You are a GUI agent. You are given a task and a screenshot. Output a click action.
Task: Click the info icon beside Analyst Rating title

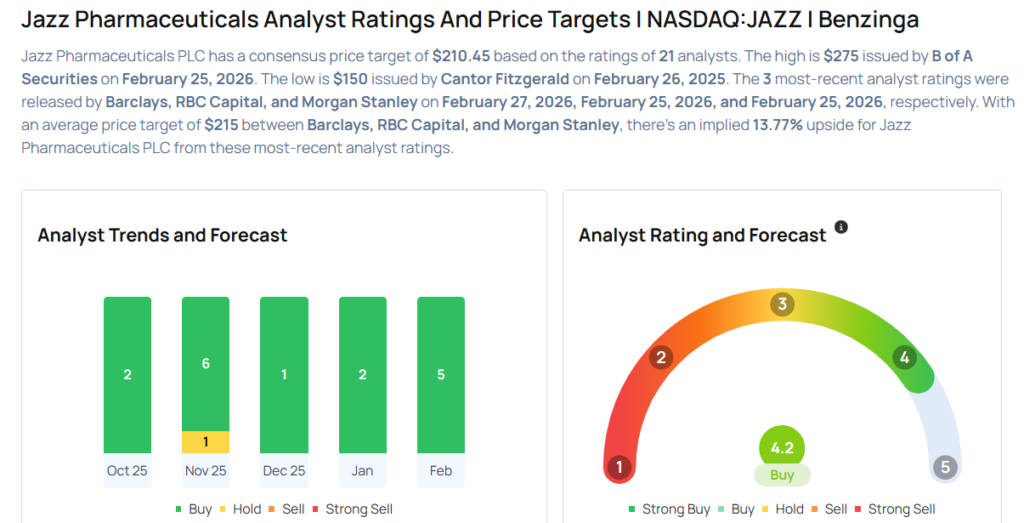point(841,228)
